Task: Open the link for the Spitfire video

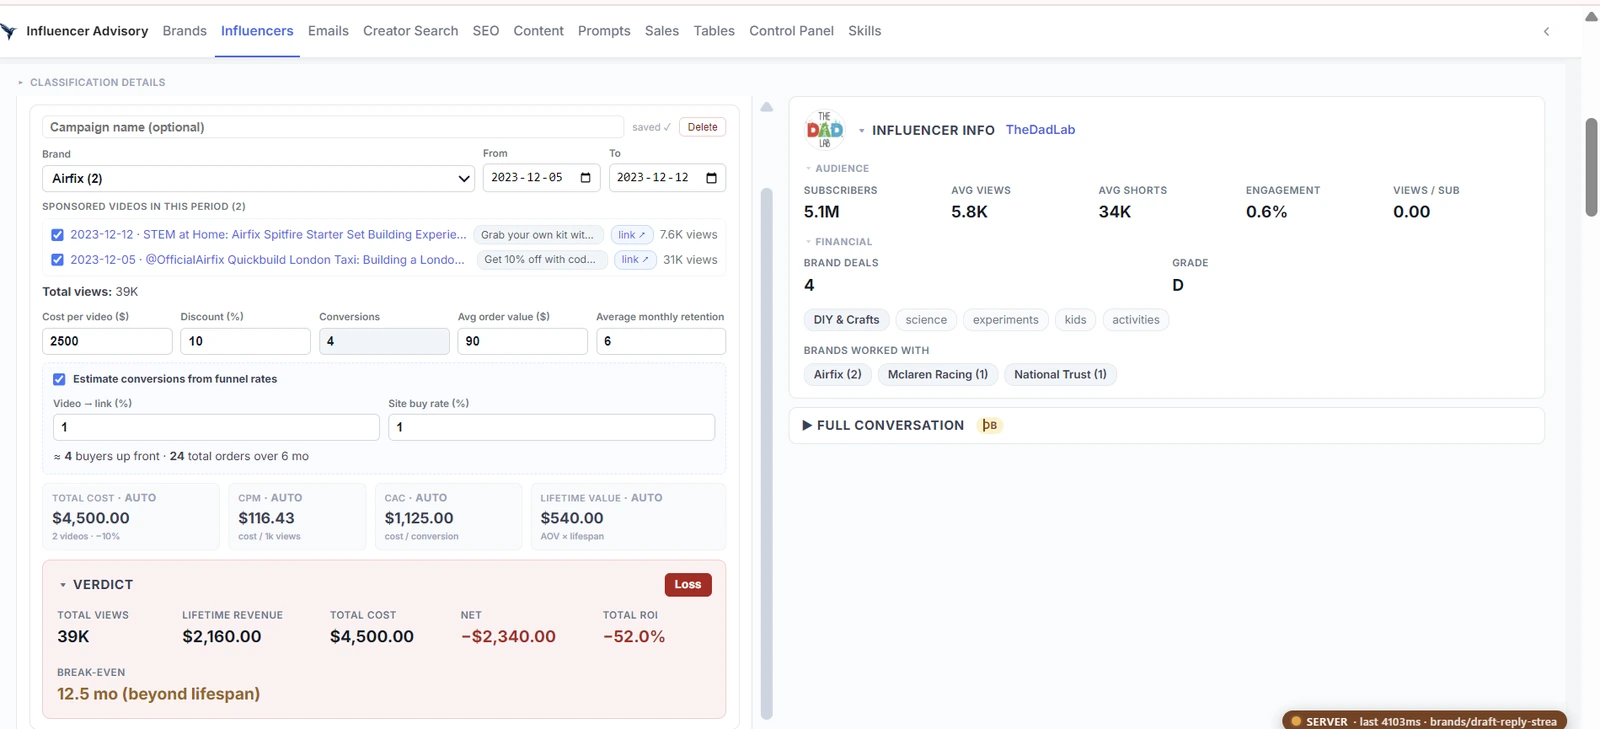Action: tap(632, 235)
